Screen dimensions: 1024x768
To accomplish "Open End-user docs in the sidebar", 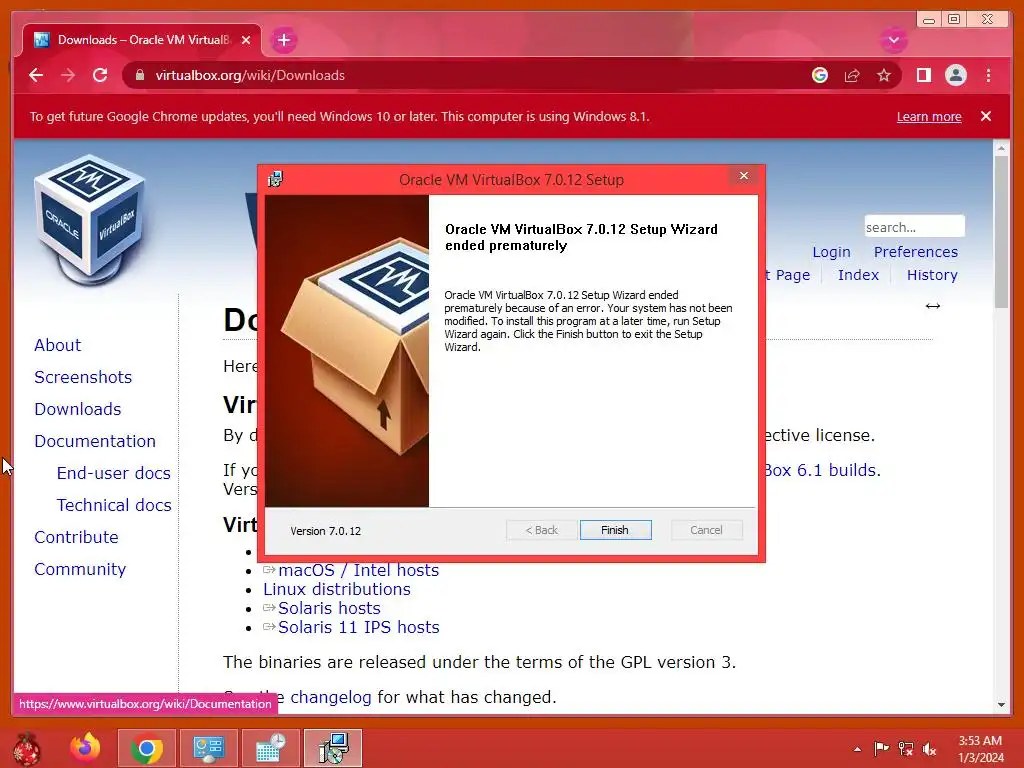I will tap(114, 473).
